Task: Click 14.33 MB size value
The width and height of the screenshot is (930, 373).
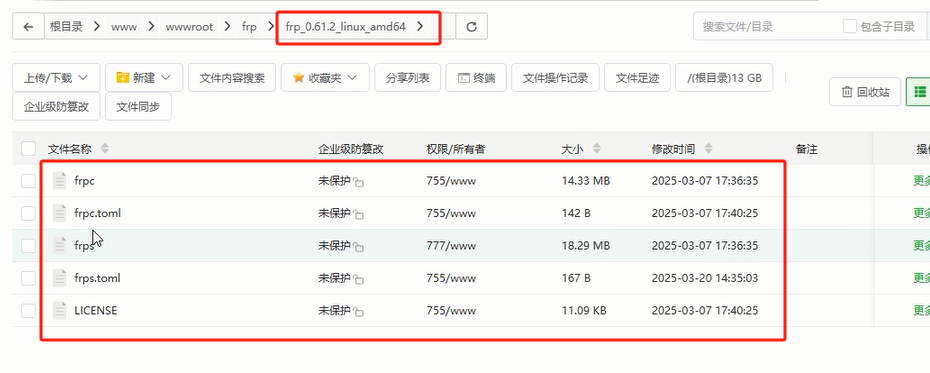Action: click(585, 181)
